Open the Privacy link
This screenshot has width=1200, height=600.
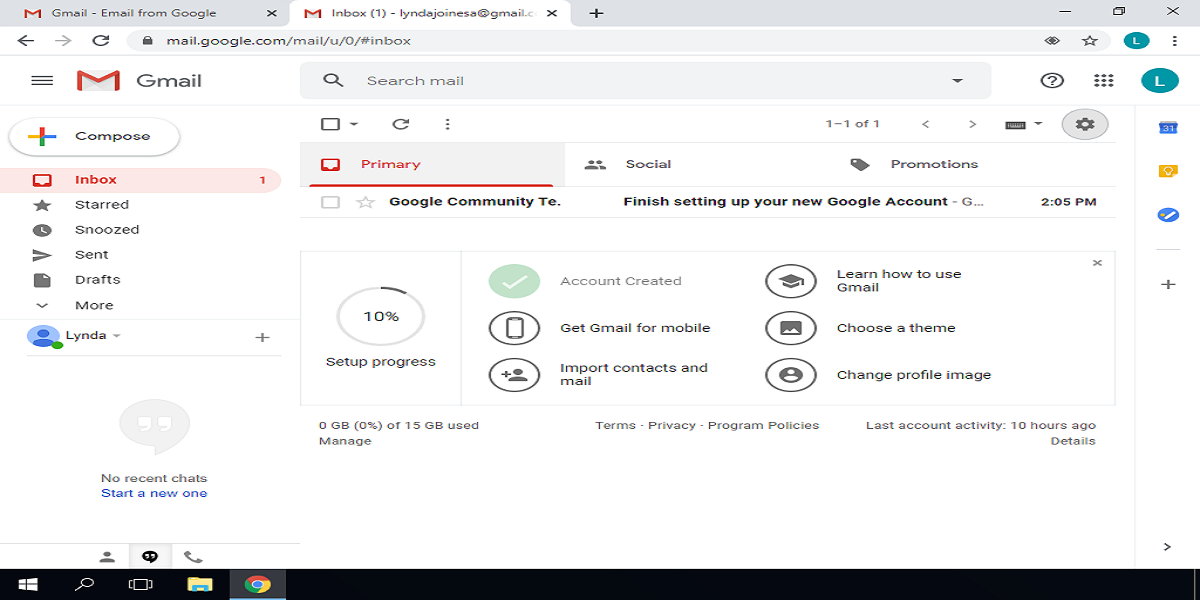pos(672,425)
